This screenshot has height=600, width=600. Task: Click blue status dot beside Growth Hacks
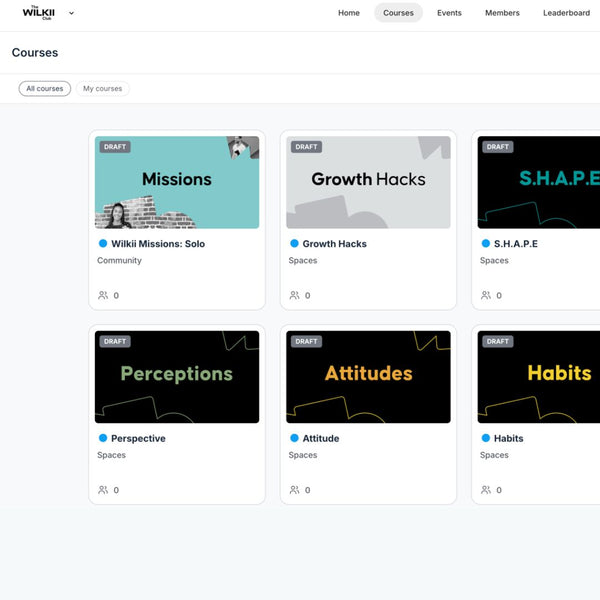(294, 244)
